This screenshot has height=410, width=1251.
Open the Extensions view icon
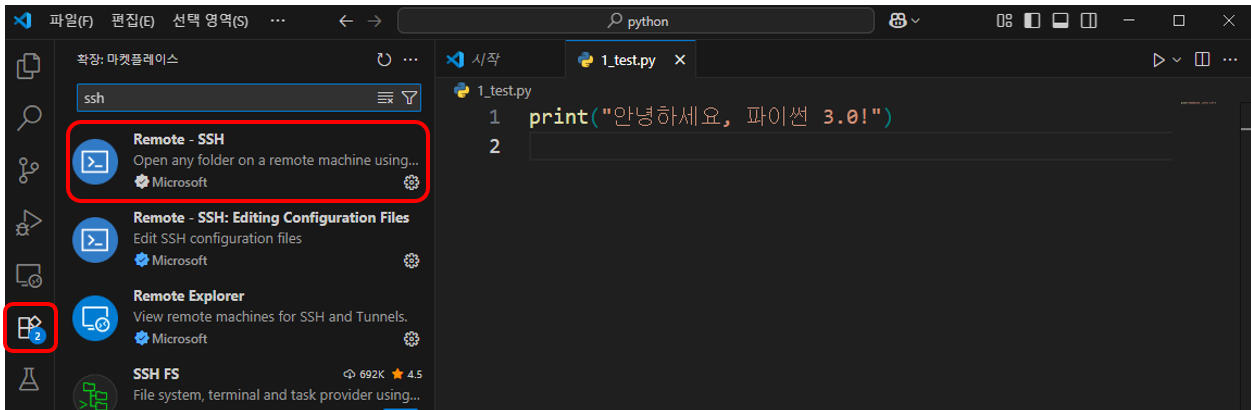tap(29, 328)
